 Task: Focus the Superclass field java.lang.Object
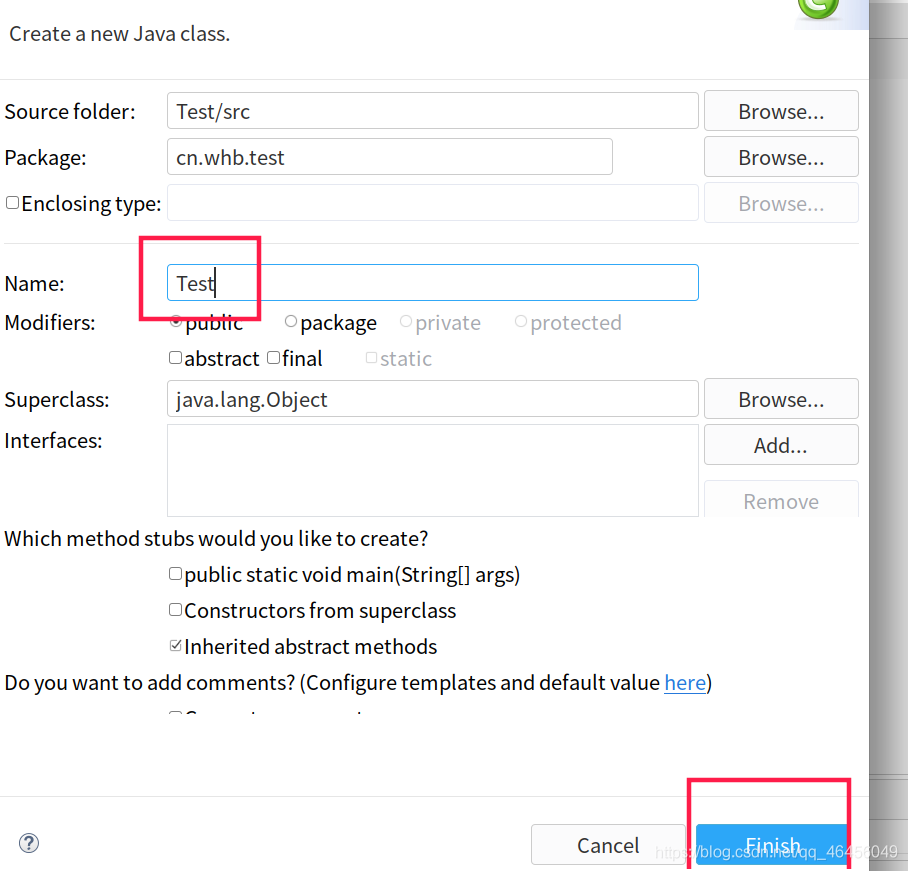coord(433,398)
